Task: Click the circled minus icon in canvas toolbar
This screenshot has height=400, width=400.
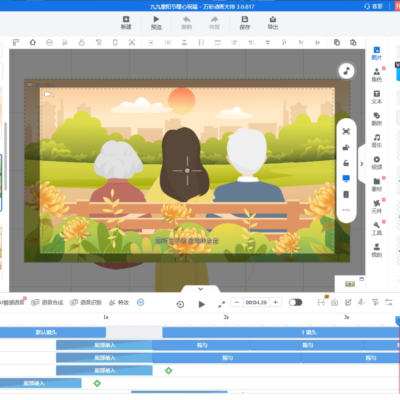Action: (x=49, y=42)
